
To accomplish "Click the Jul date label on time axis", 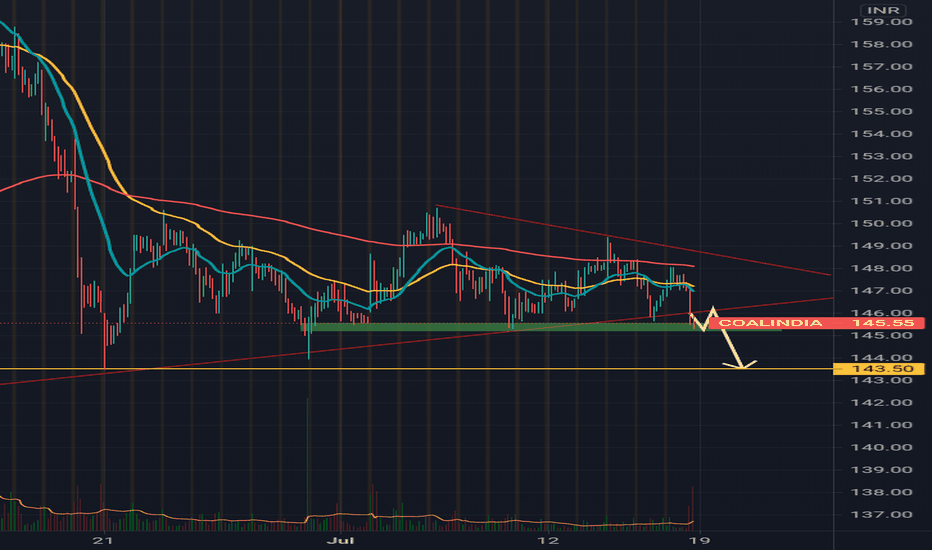I will 341,540.
